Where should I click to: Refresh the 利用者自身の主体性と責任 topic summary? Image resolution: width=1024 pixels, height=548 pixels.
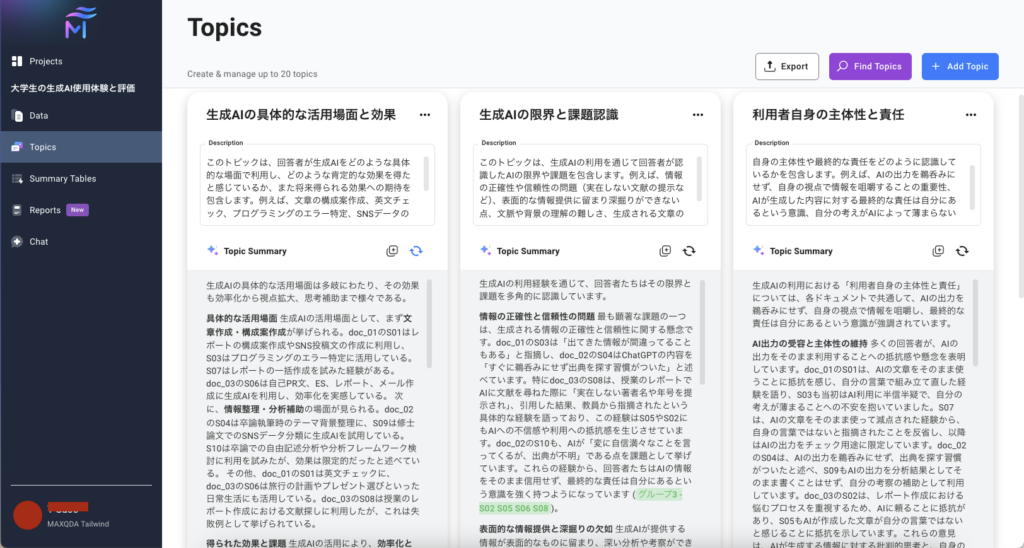click(962, 251)
